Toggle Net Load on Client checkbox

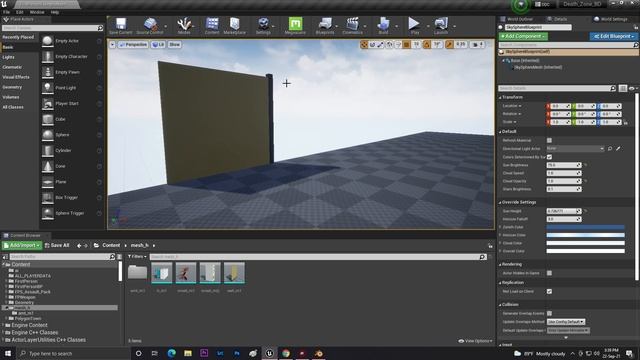coord(549,291)
